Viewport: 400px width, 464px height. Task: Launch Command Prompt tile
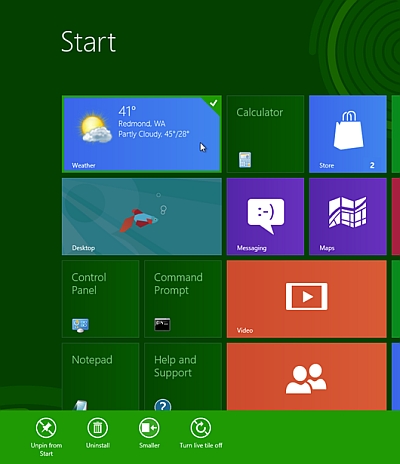click(183, 299)
